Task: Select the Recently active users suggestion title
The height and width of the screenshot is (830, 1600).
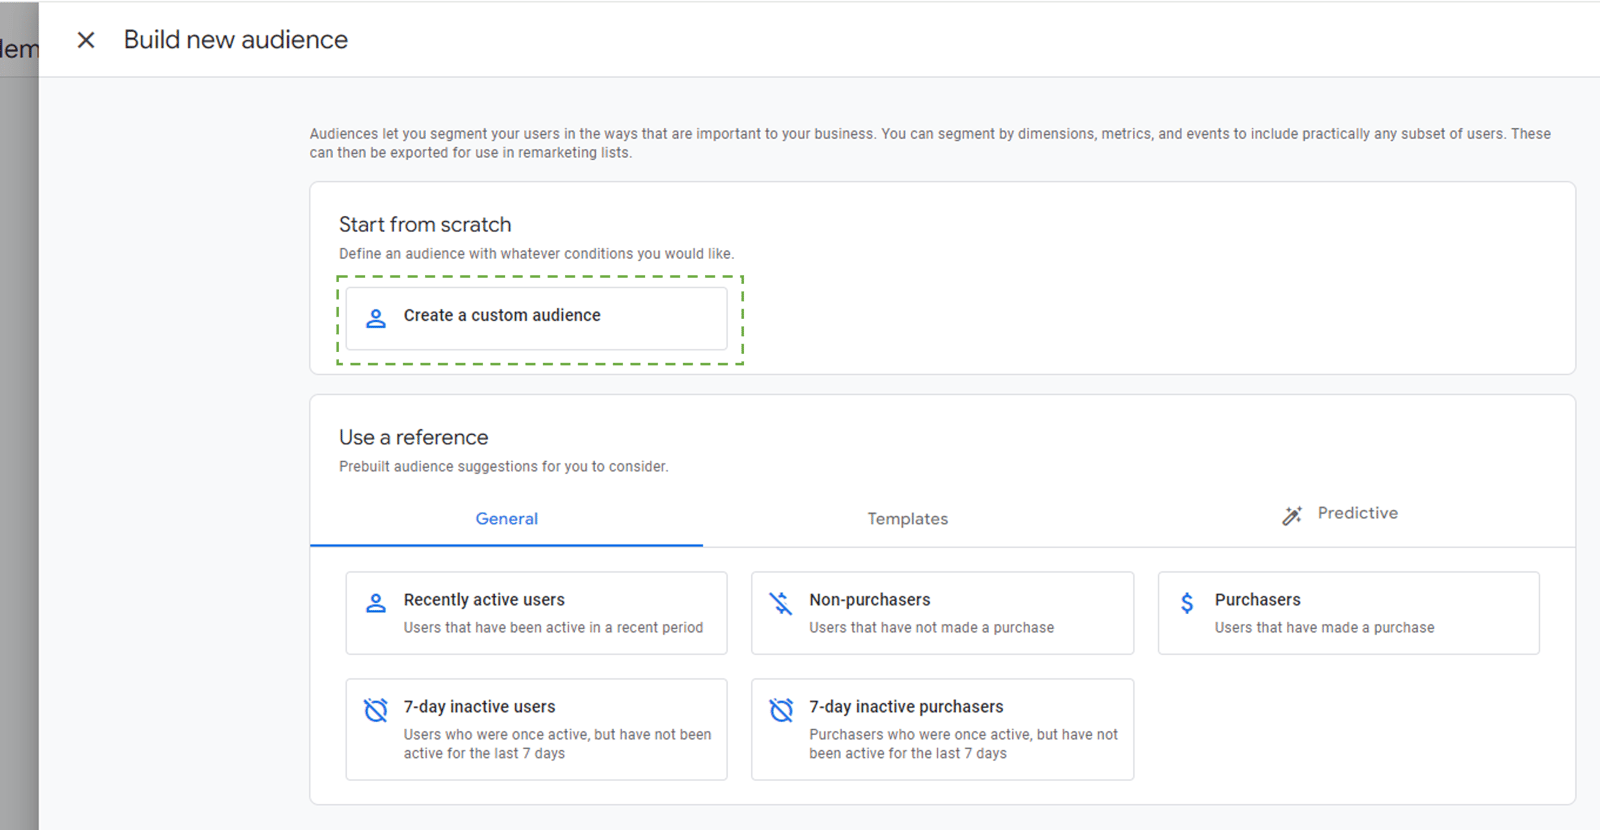Action: click(x=484, y=600)
